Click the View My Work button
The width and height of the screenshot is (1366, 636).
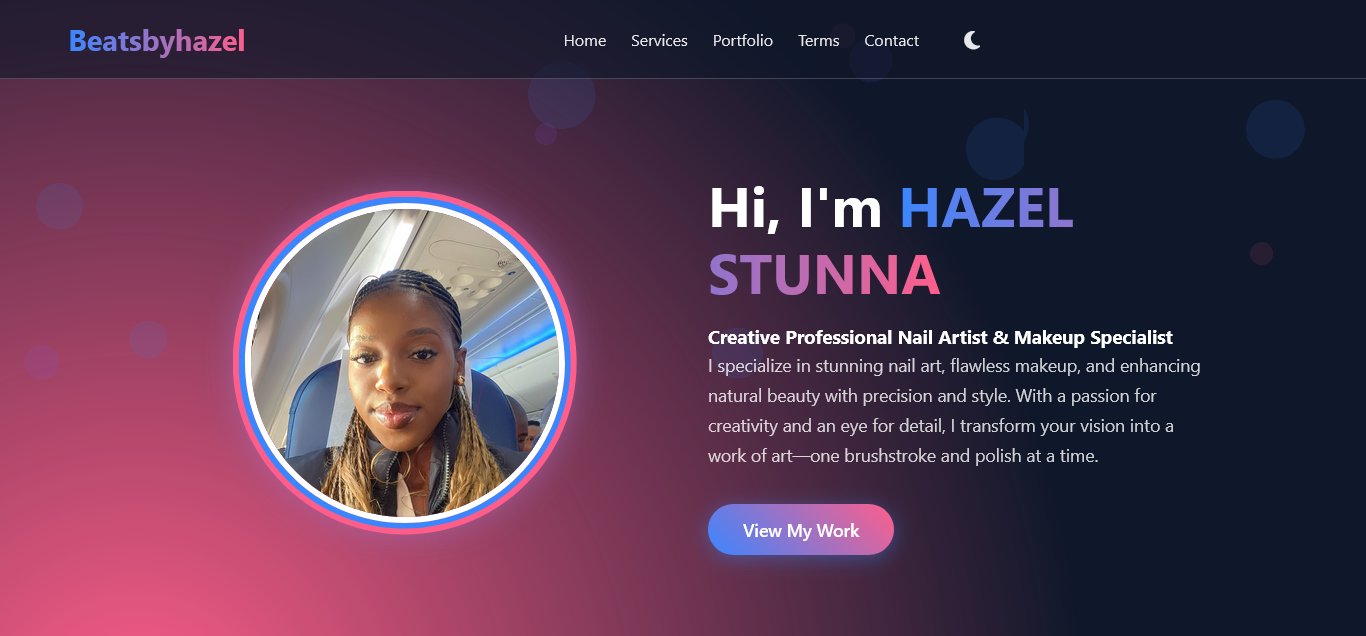801,530
